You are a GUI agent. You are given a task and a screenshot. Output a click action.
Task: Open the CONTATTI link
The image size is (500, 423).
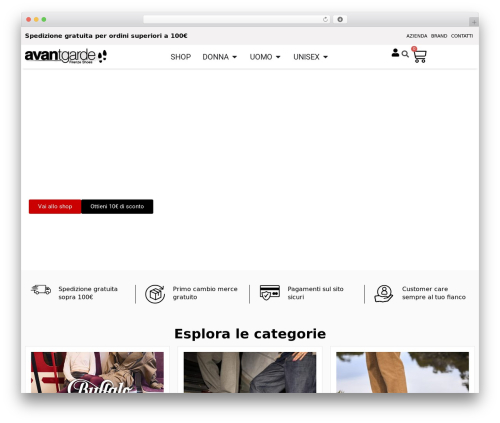(x=462, y=36)
